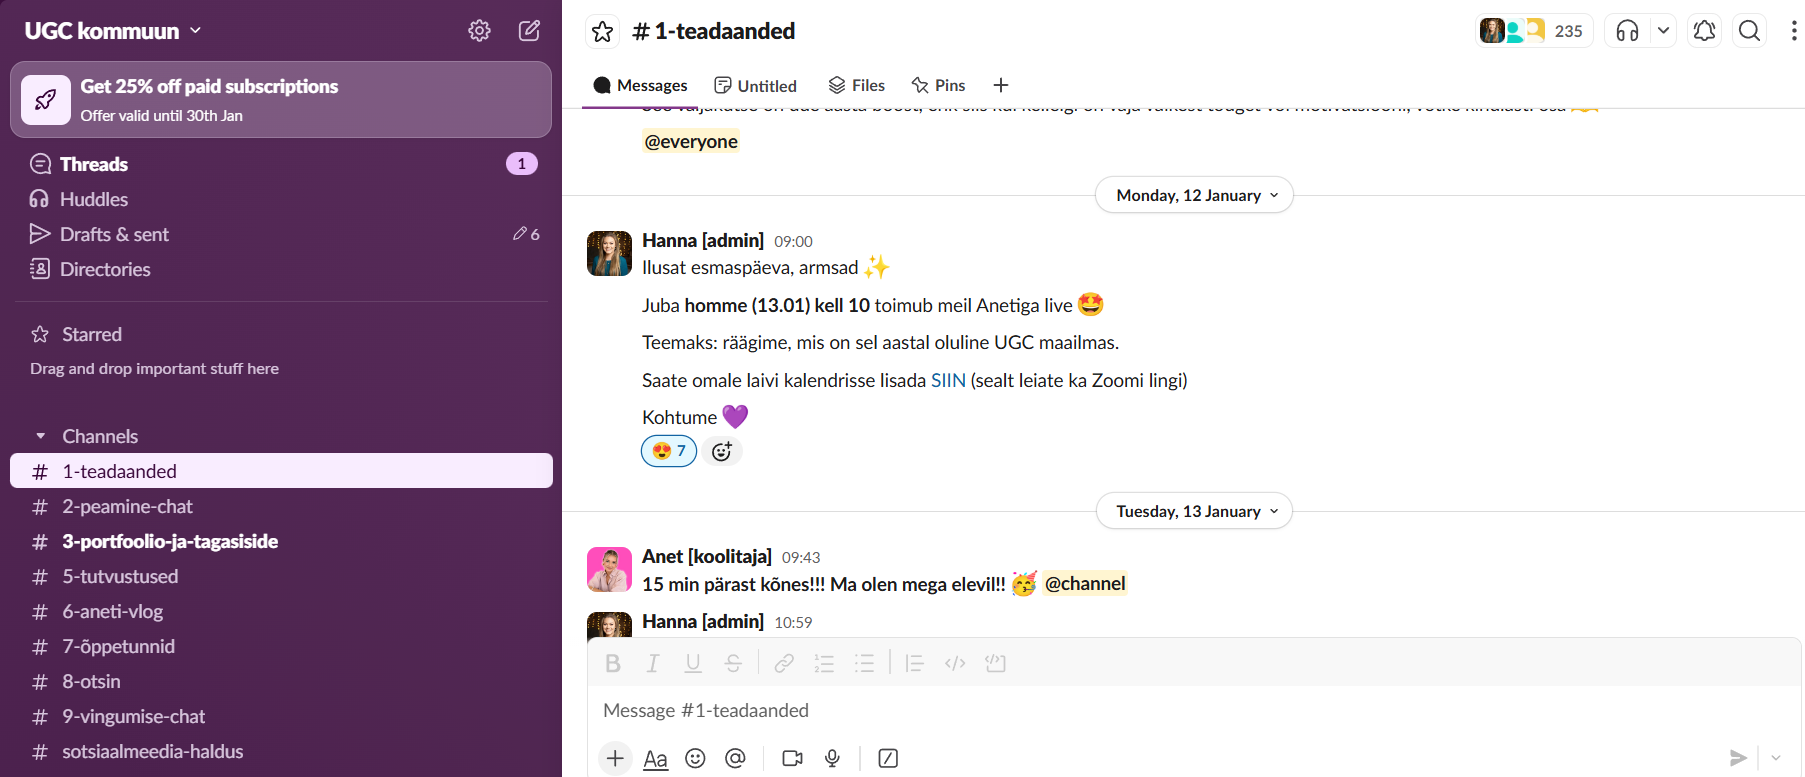The height and width of the screenshot is (777, 1805).
Task: Open huddle options dropdown arrow
Action: point(1663,31)
